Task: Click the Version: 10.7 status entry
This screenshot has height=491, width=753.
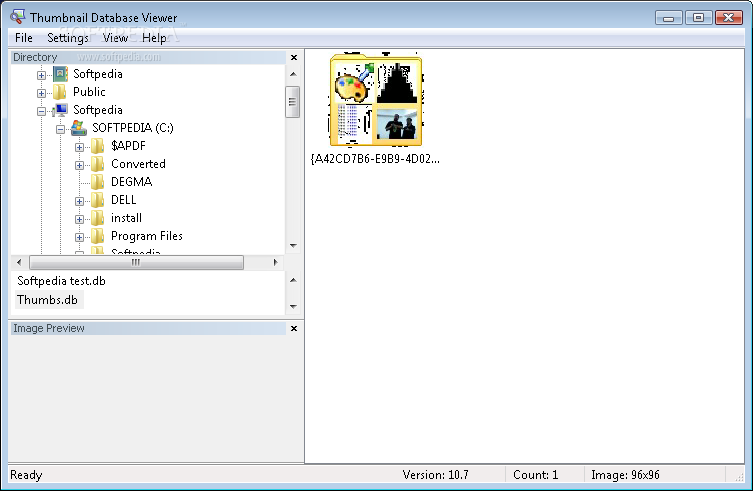Action: (435, 475)
